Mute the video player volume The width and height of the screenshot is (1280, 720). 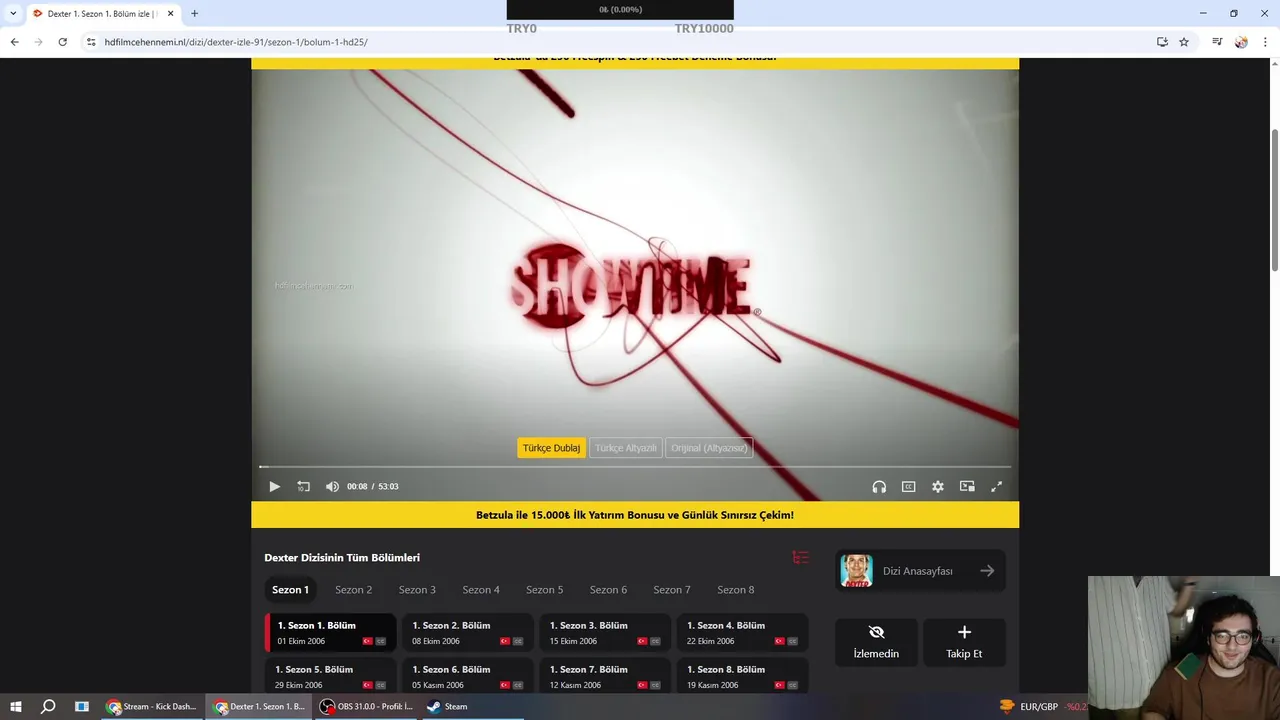(x=332, y=487)
